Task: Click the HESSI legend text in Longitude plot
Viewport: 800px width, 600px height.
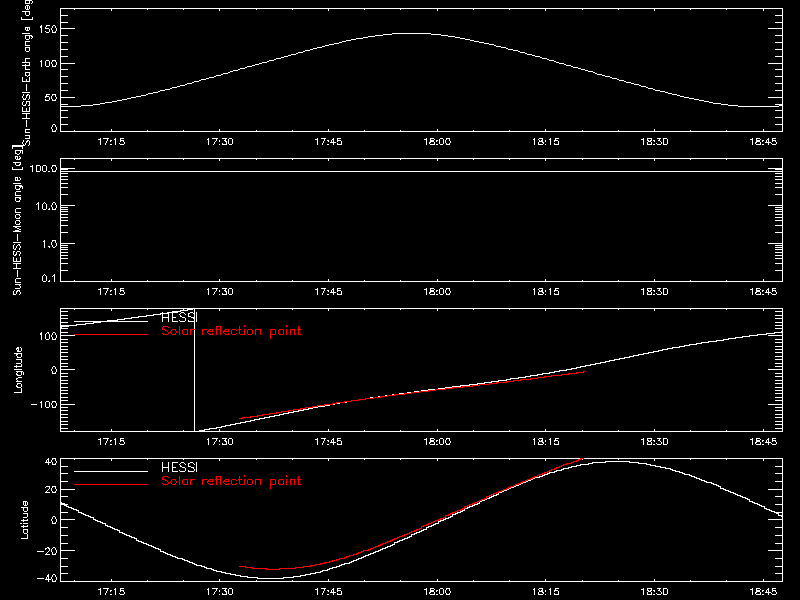Action: tap(179, 318)
